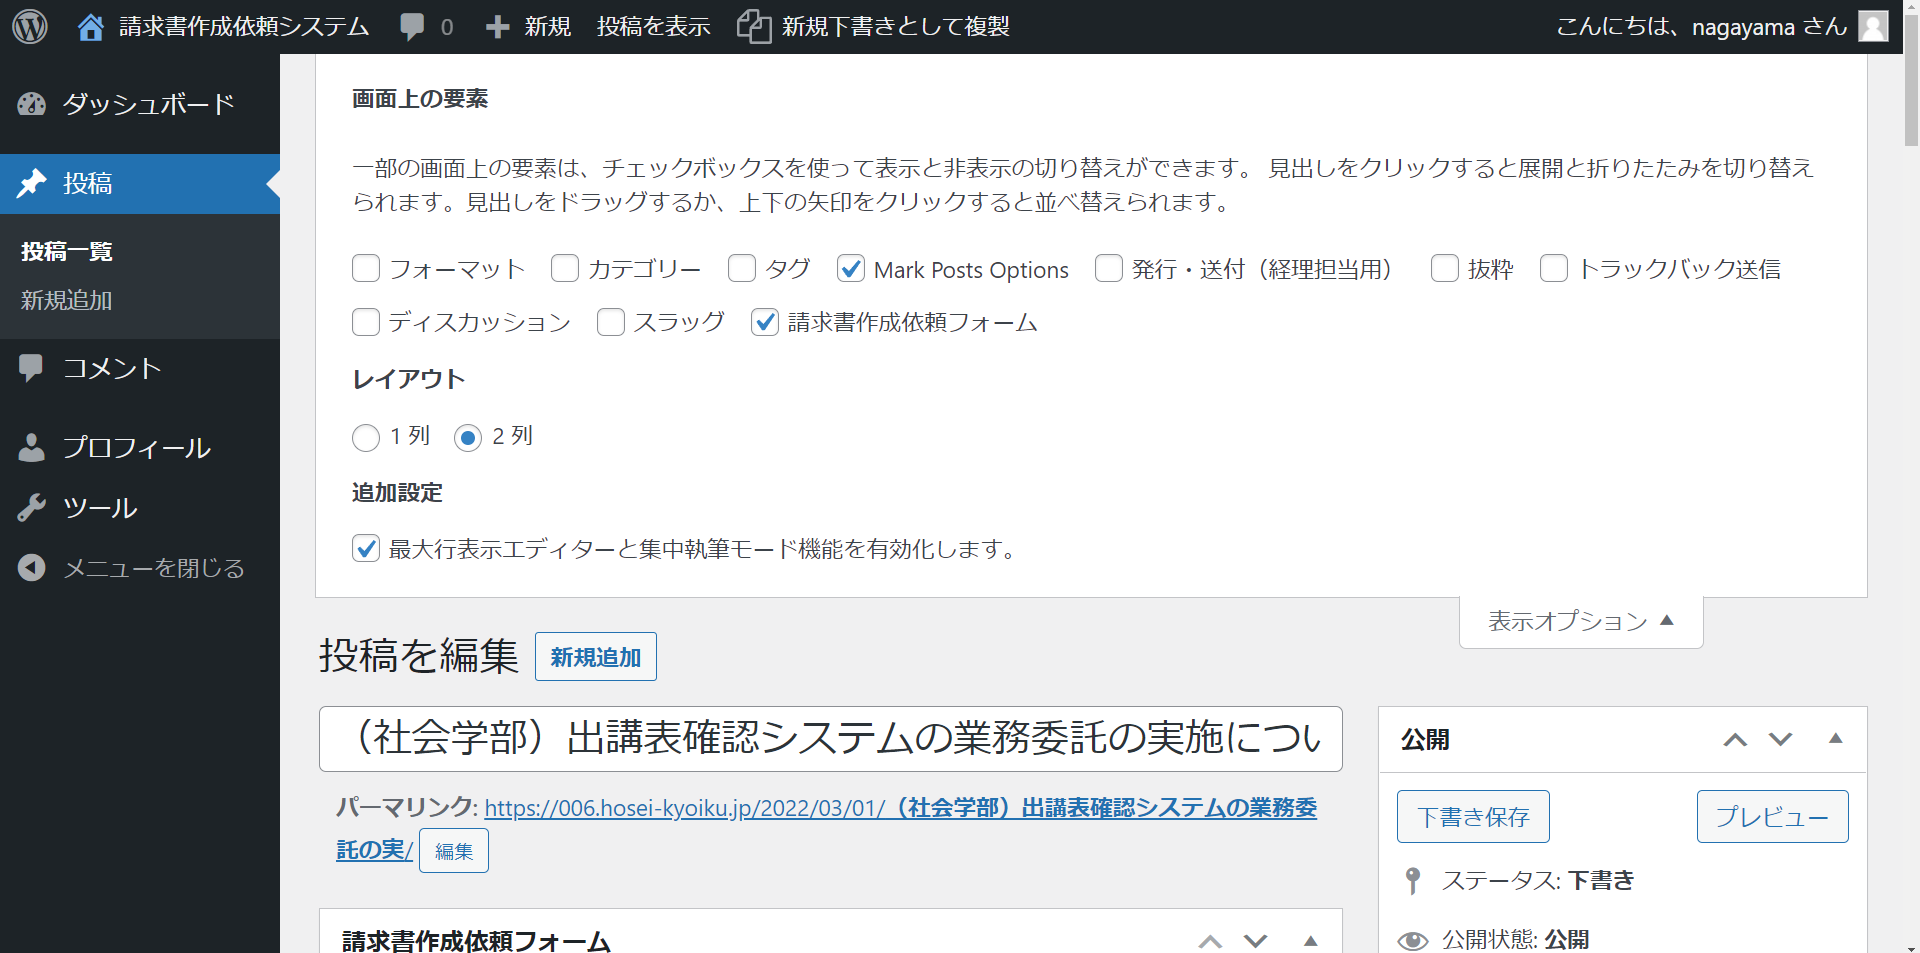Open the nagayama user avatar
This screenshot has width=1920, height=953.
click(x=1873, y=27)
